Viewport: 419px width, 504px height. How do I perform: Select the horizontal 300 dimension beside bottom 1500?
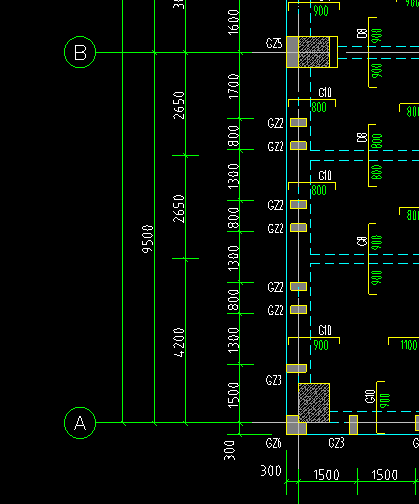point(271,471)
